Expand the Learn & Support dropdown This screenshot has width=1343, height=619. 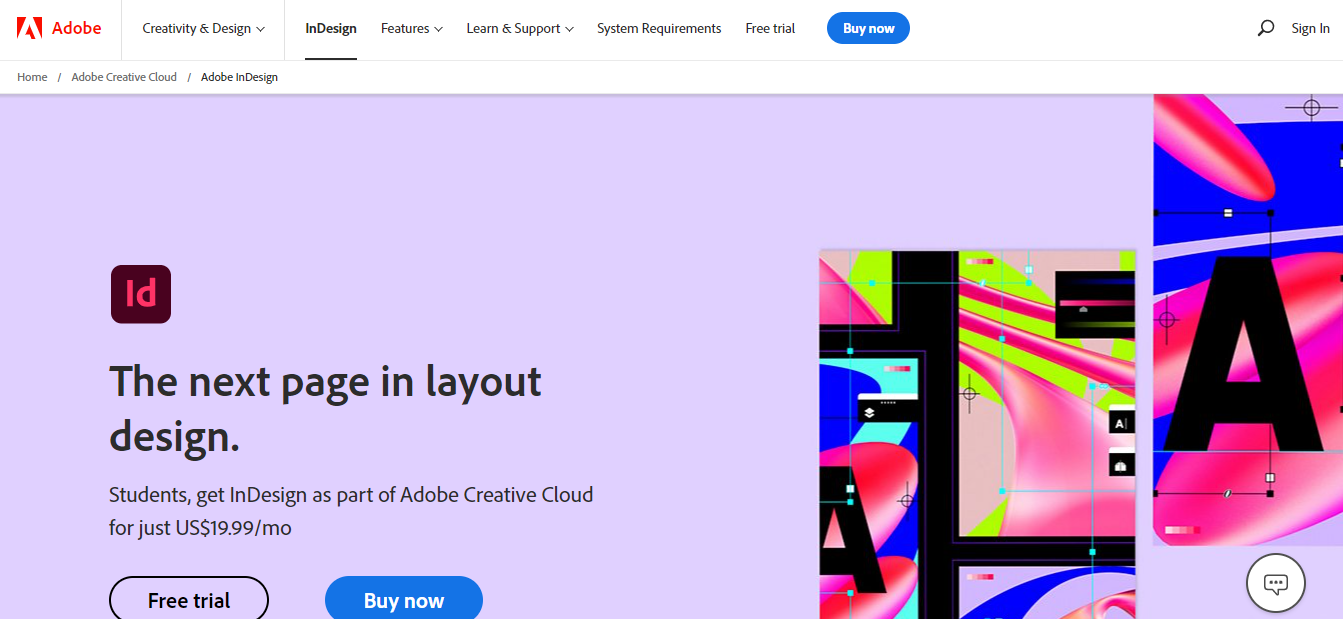520,28
